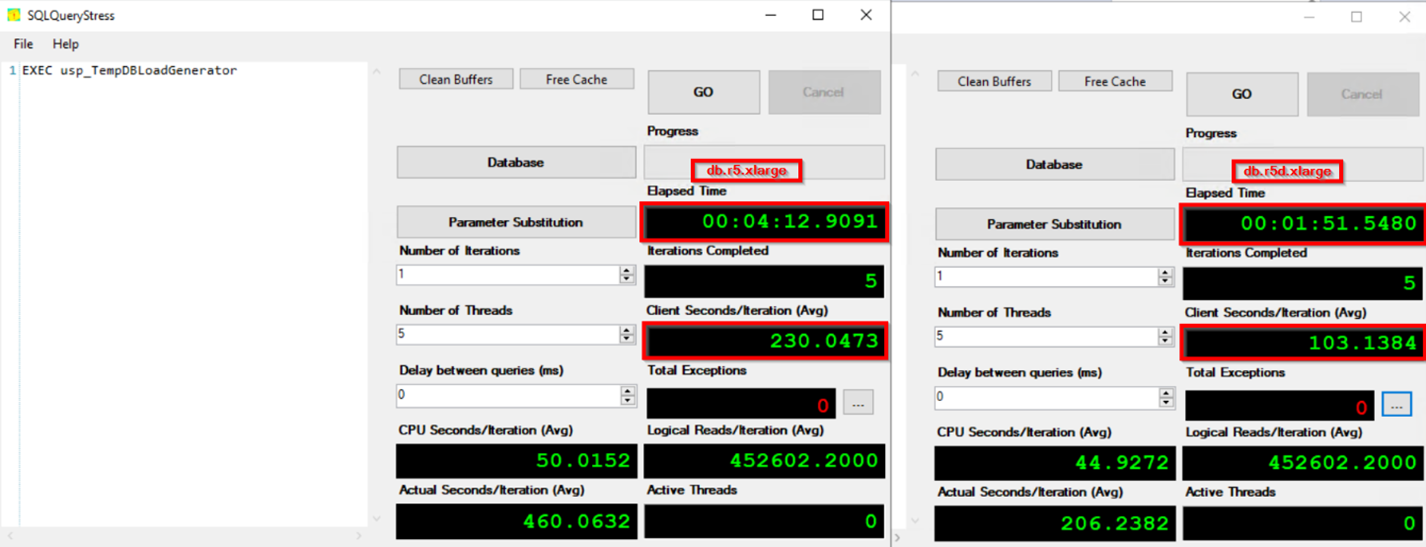Increase Number of Threads in right window
Screen dimensions: 1426x547
coord(1166,332)
